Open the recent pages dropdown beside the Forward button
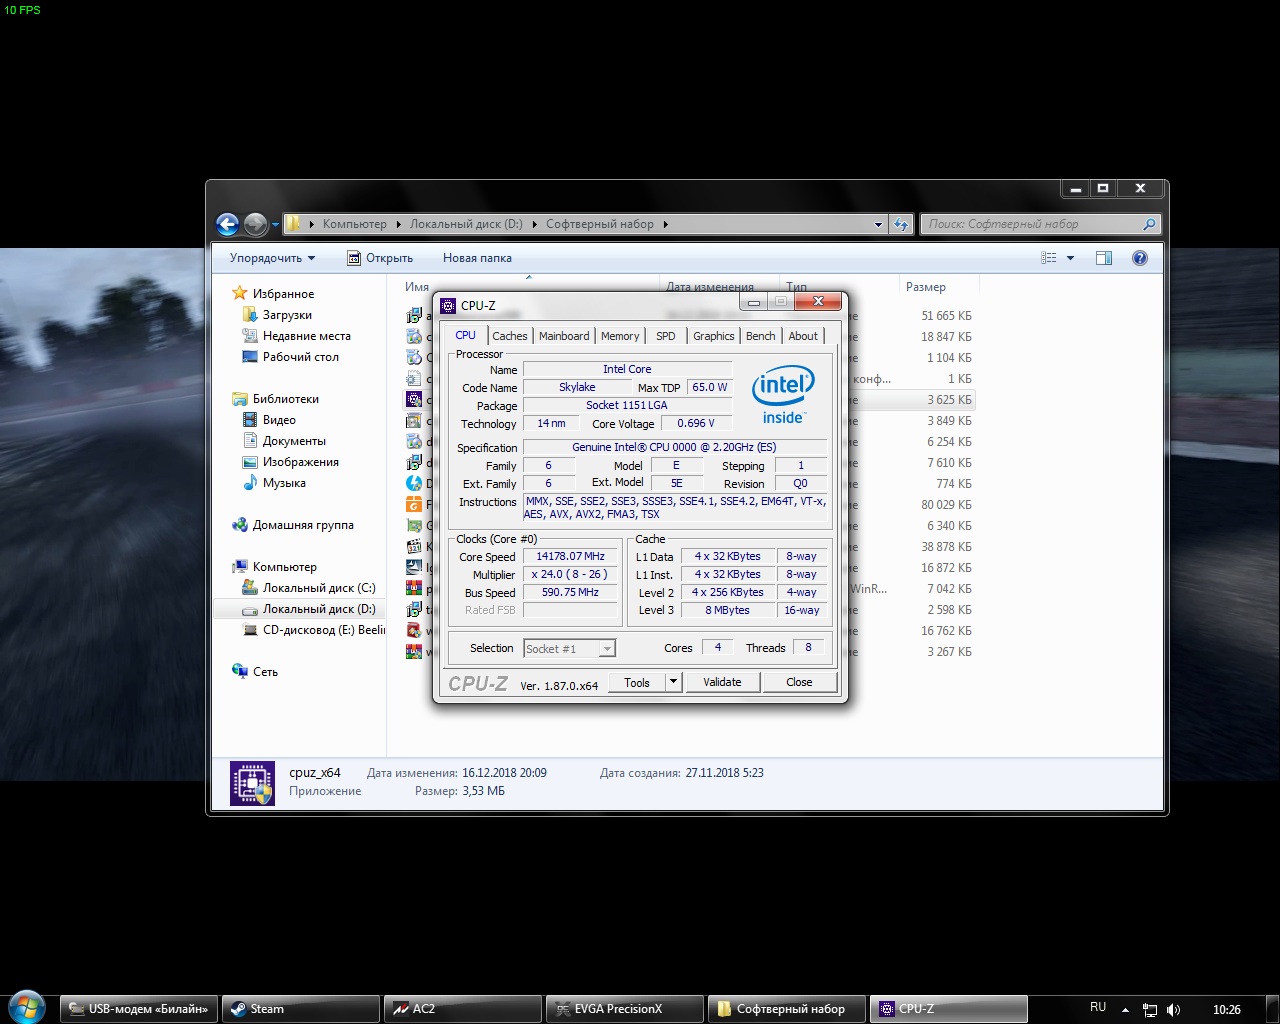Image resolution: width=1280 pixels, height=1024 pixels. coord(275,225)
